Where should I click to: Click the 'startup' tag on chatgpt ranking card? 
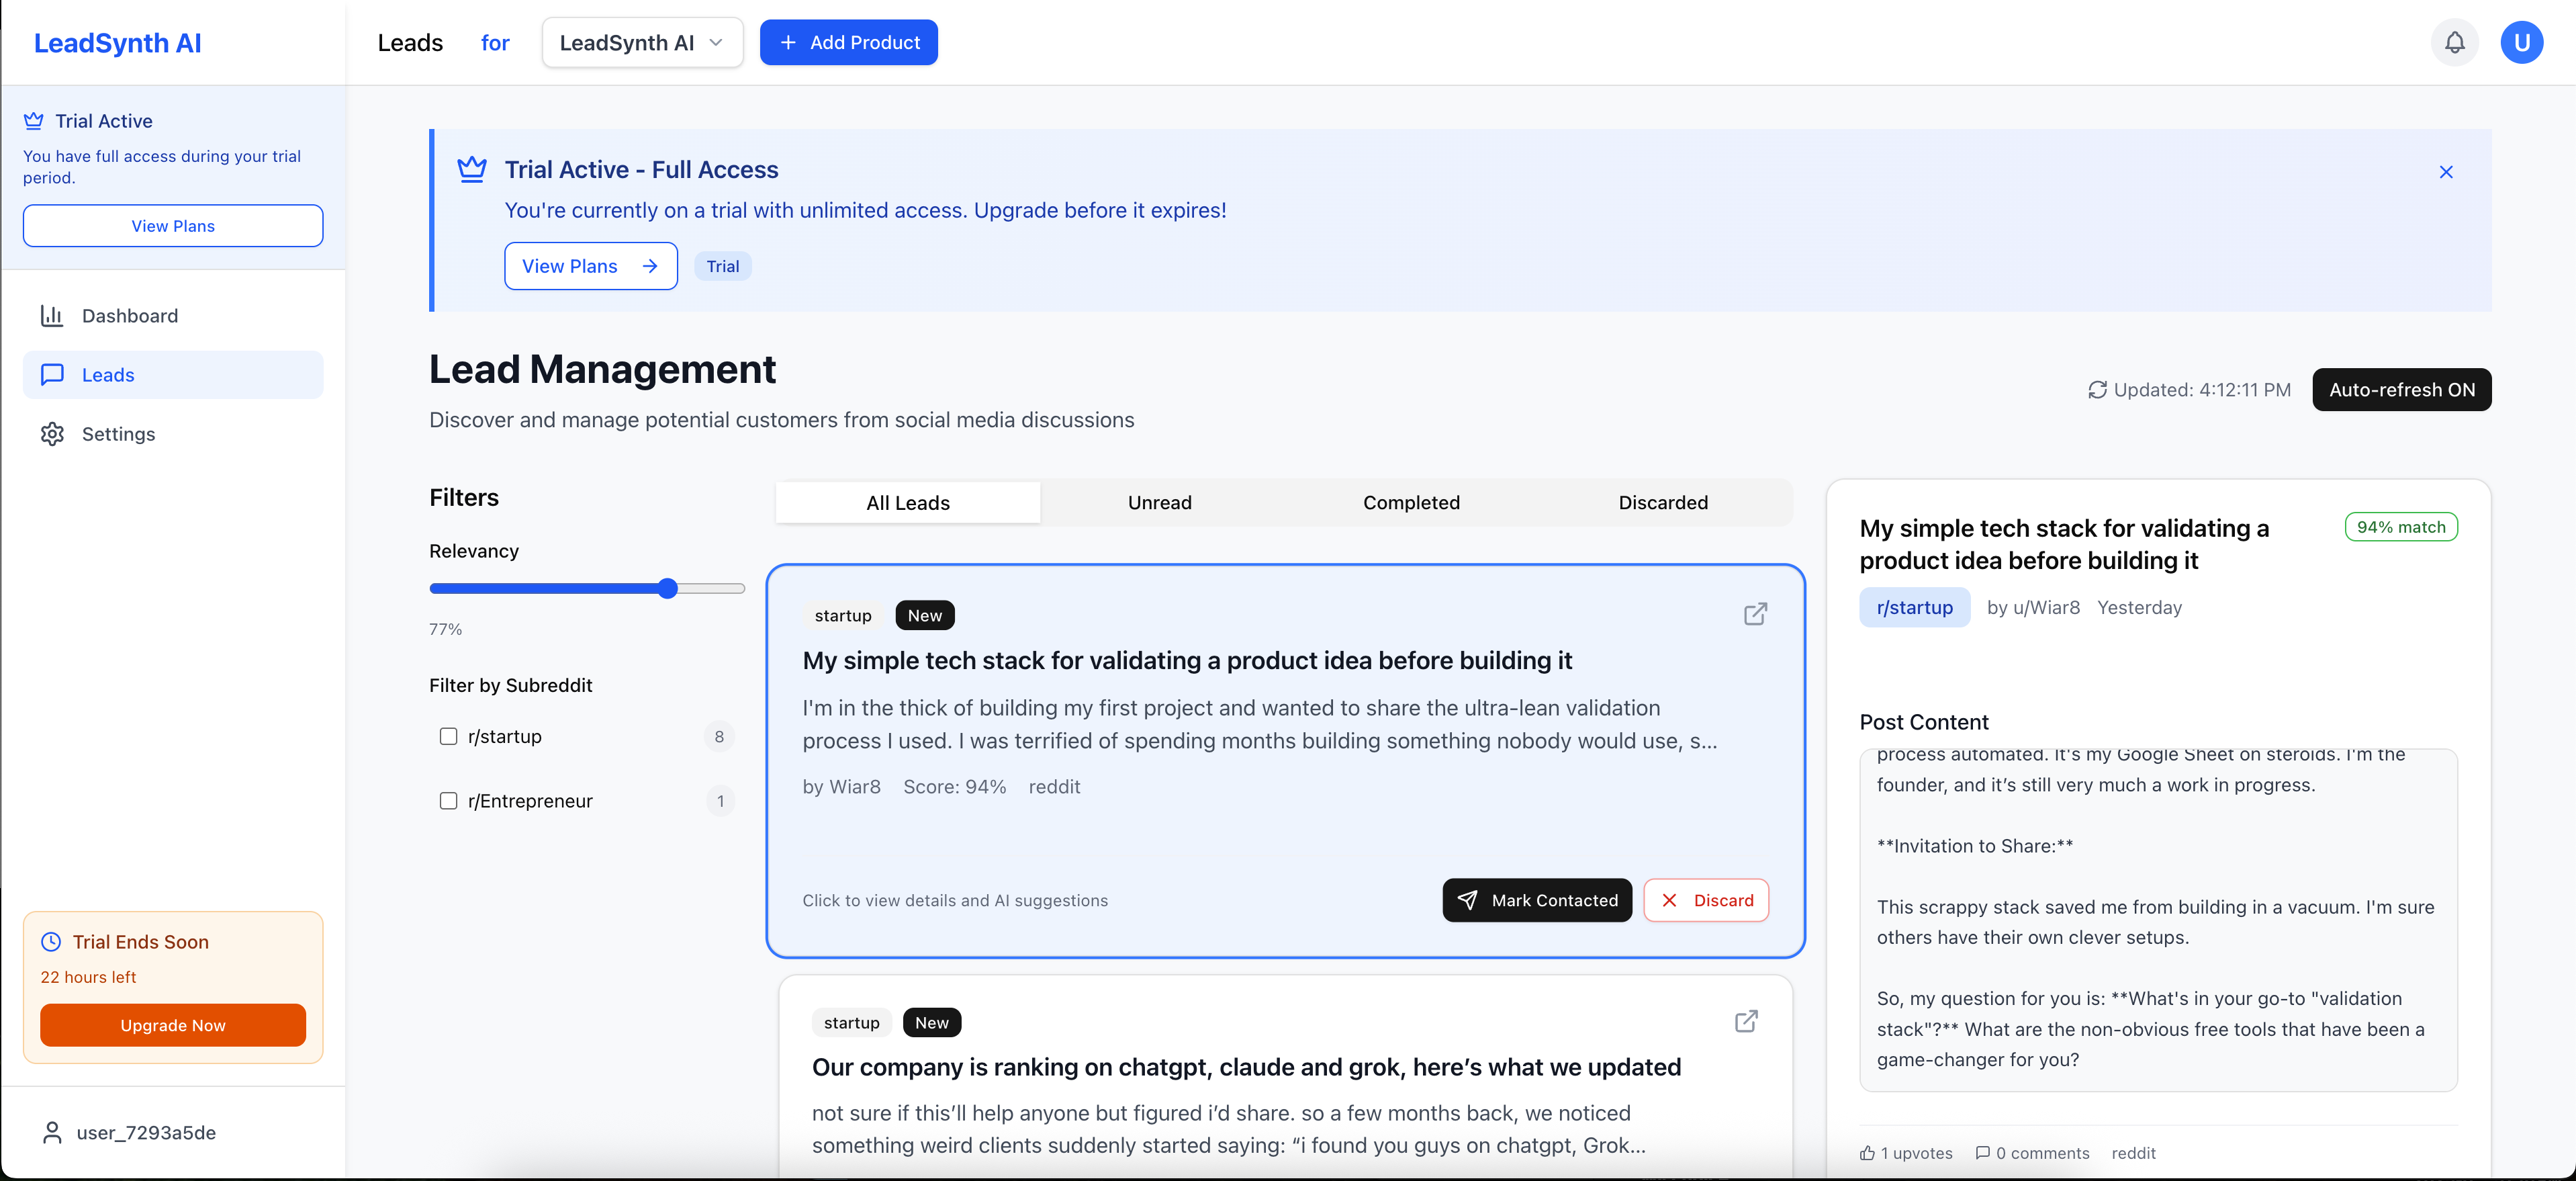pyautogui.click(x=851, y=1022)
